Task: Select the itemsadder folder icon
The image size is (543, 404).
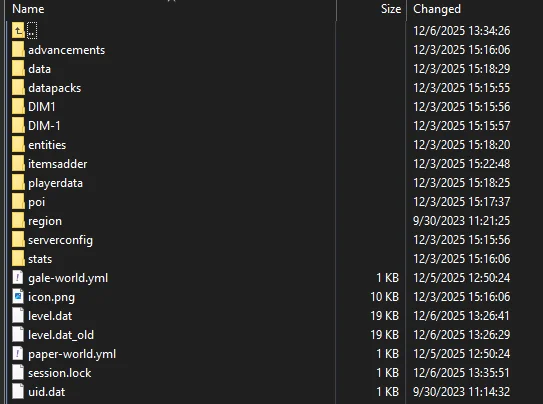Action: click(18, 164)
